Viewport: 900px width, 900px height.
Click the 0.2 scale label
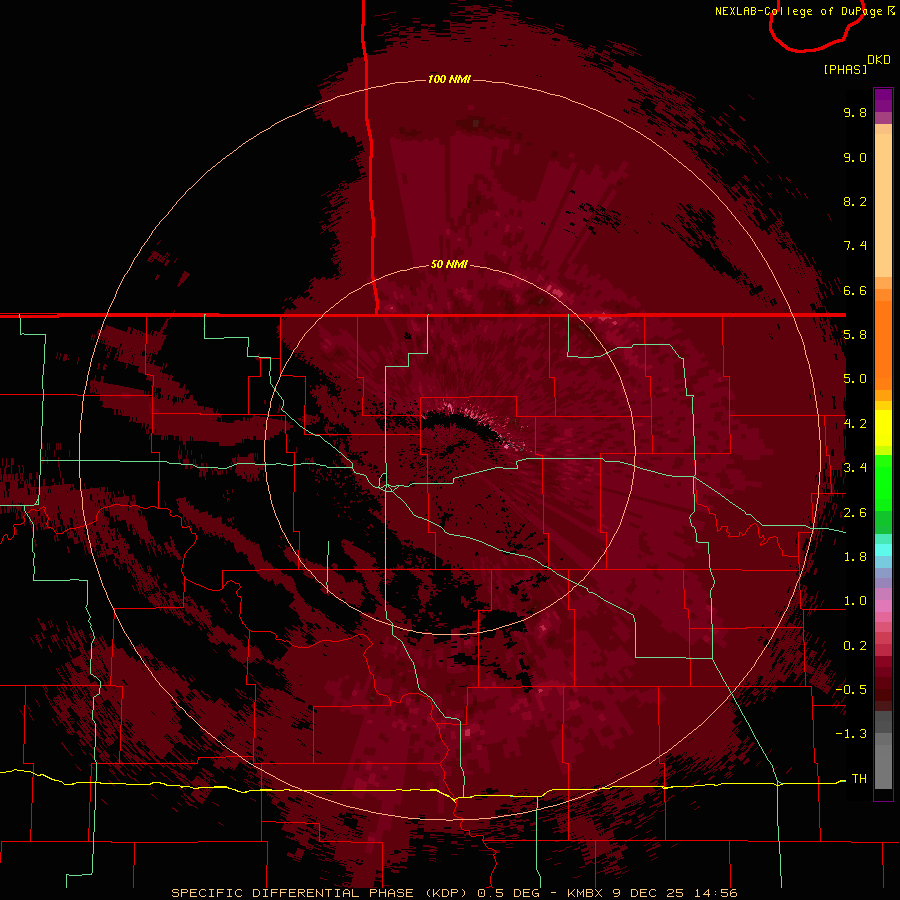(855, 646)
